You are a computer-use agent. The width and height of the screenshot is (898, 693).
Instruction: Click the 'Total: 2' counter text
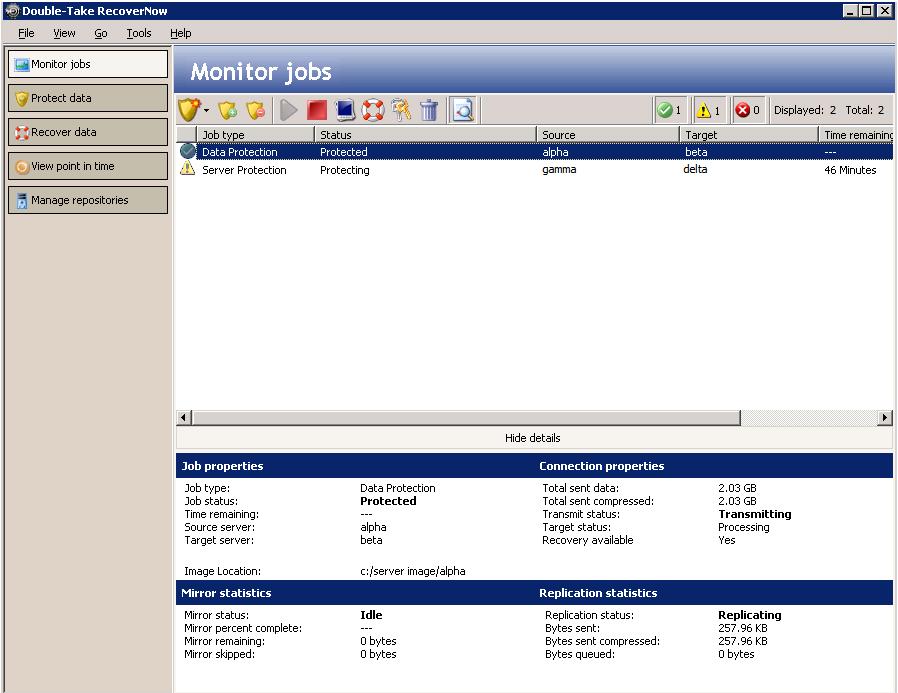[865, 110]
